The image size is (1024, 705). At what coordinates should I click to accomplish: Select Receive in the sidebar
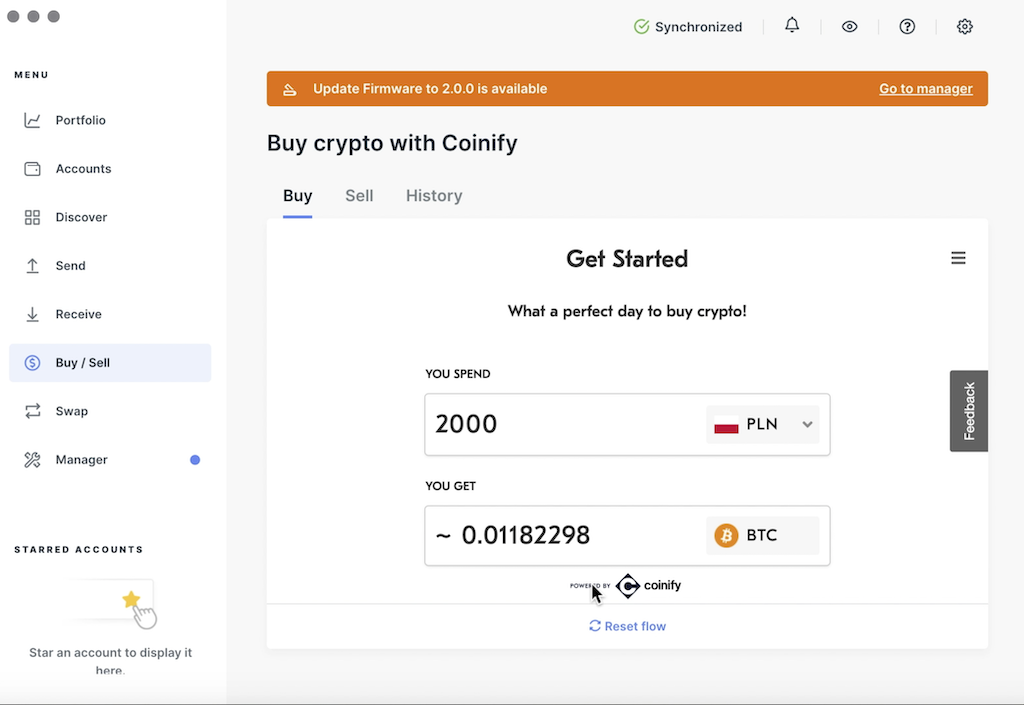pyautogui.click(x=110, y=314)
